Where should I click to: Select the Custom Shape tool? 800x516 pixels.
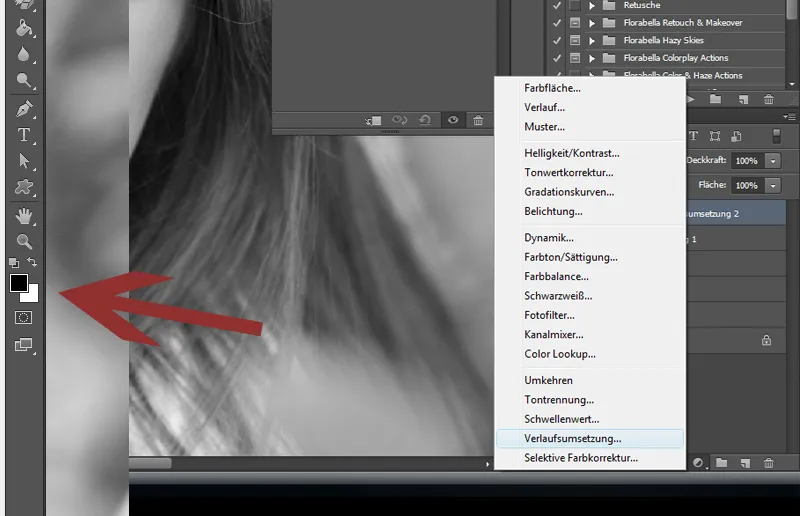coord(23,187)
